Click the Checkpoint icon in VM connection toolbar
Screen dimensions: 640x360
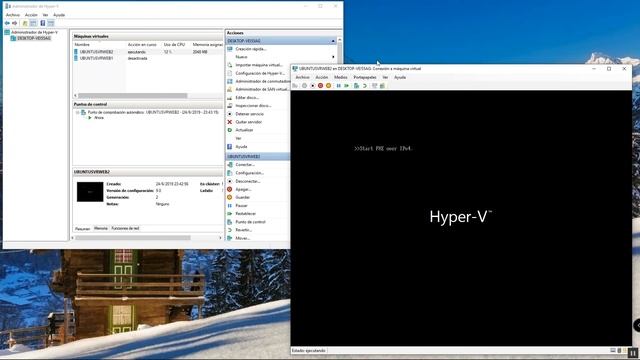click(x=356, y=86)
